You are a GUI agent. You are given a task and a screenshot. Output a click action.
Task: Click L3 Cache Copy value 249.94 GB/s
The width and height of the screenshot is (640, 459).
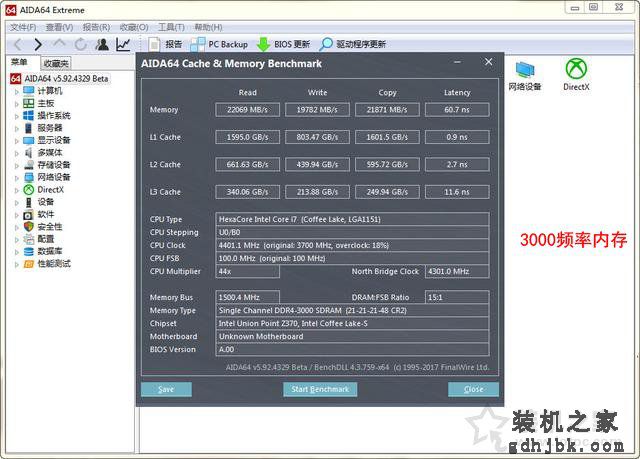pos(387,192)
